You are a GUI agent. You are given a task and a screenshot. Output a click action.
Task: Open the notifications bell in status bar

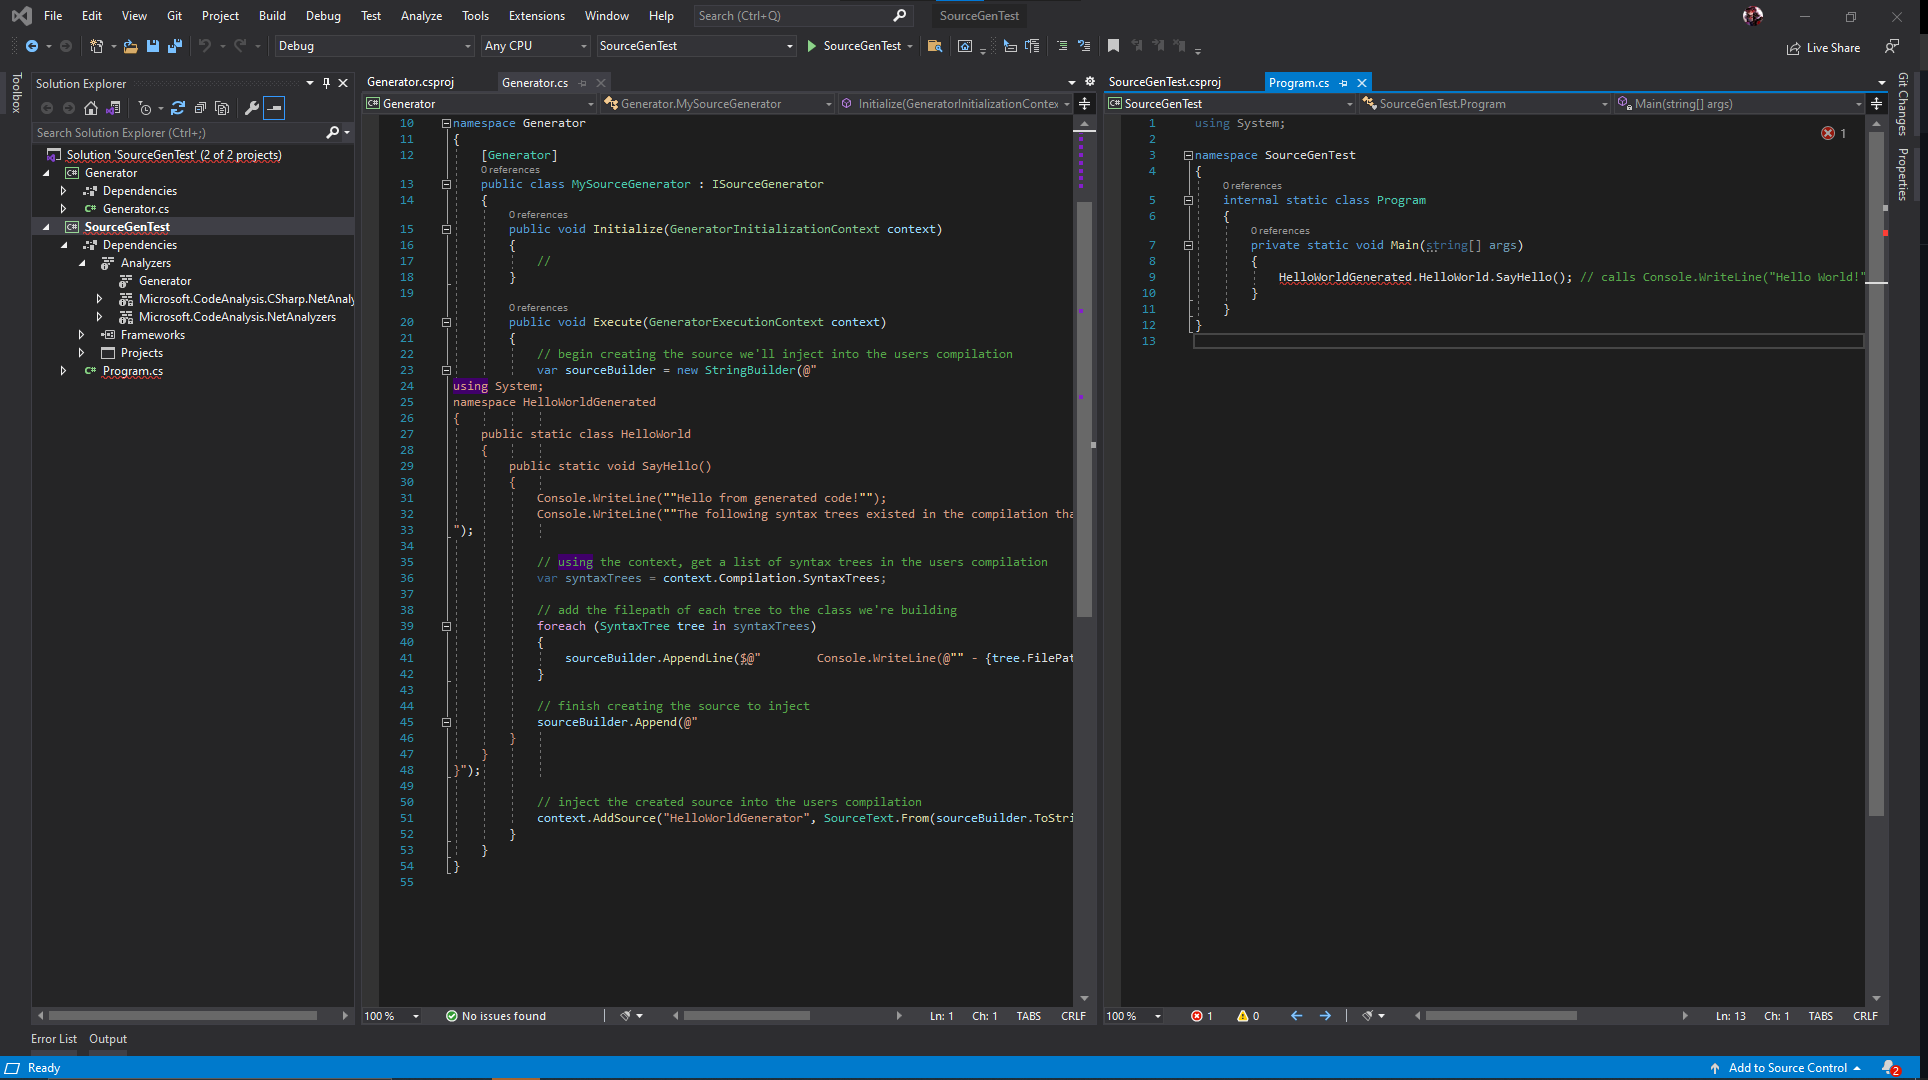[x=1890, y=1068]
